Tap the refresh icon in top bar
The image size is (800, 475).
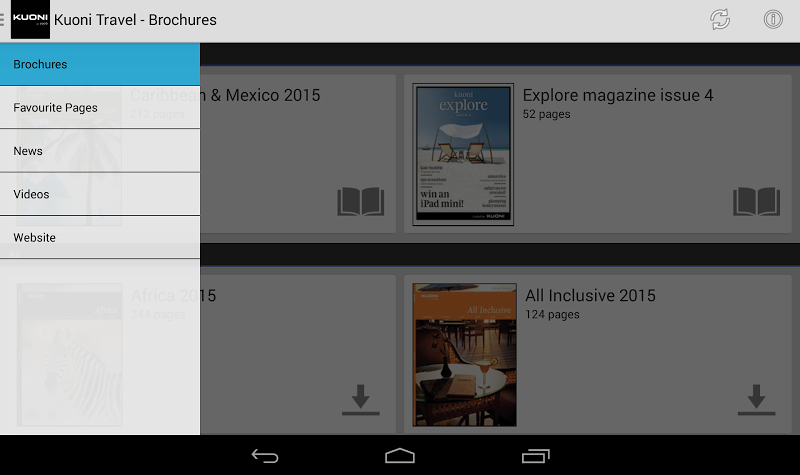tap(720, 20)
